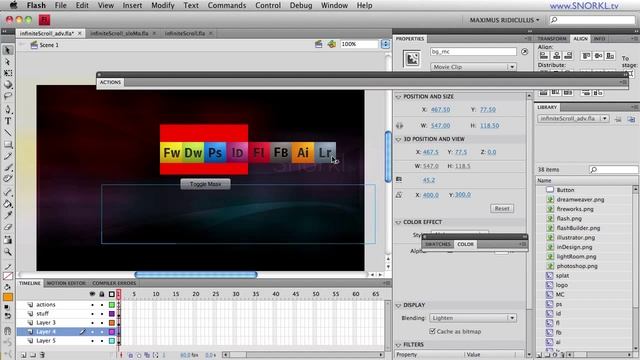Click the New Folder icon in timeline
Viewport: 640px width, 360px height.
(33, 355)
